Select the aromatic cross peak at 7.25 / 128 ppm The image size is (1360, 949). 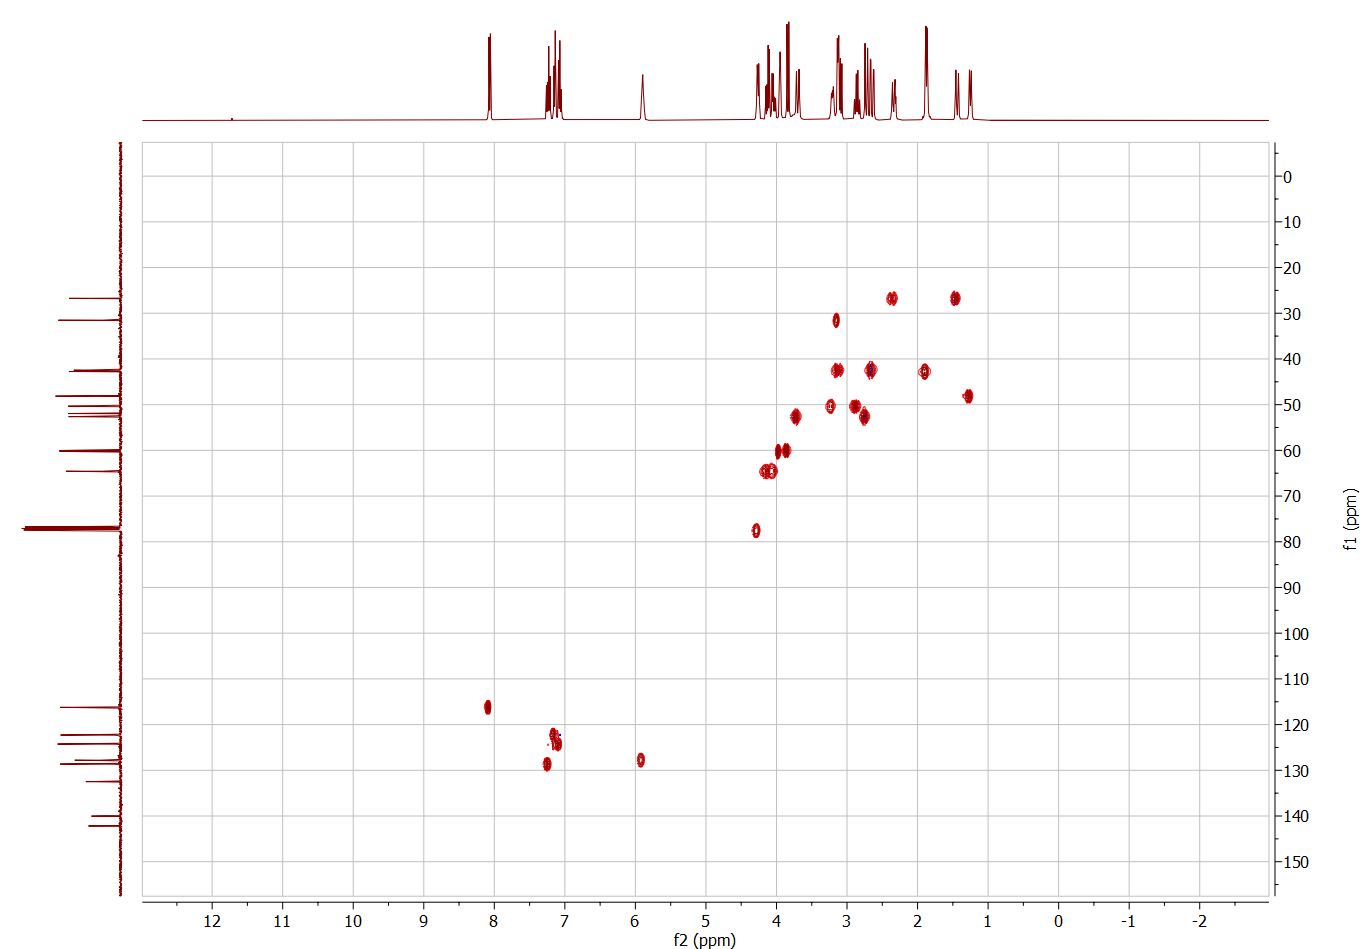[x=547, y=764]
